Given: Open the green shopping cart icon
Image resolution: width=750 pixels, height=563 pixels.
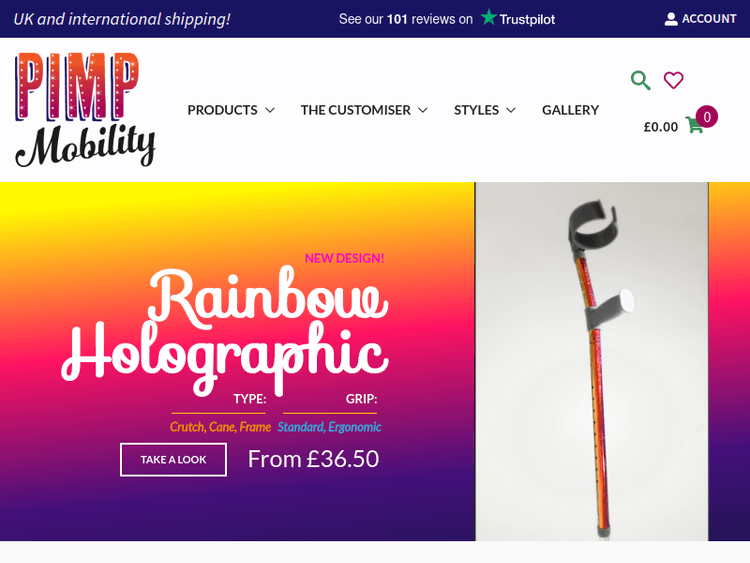Looking at the screenshot, I should pos(694,125).
